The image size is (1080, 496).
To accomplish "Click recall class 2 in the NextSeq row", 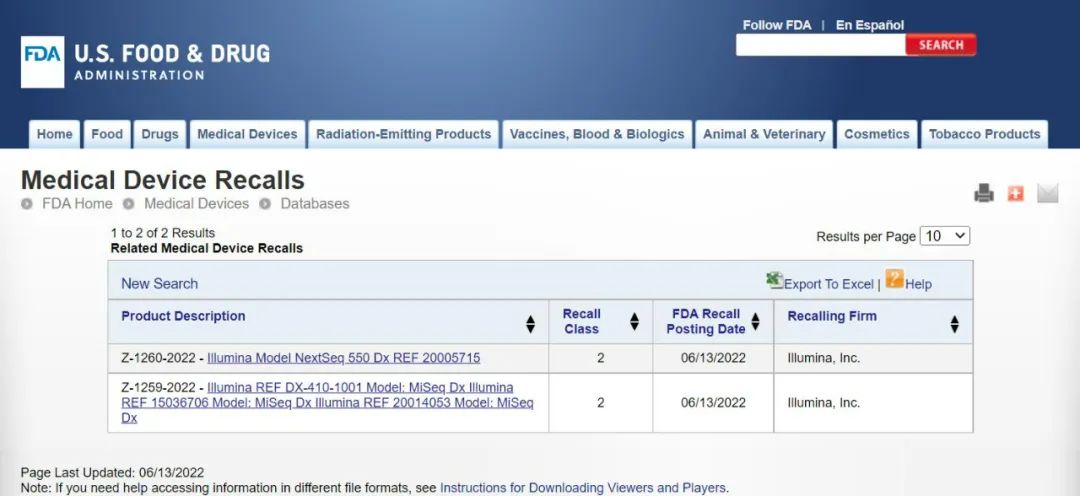I will 601,358.
